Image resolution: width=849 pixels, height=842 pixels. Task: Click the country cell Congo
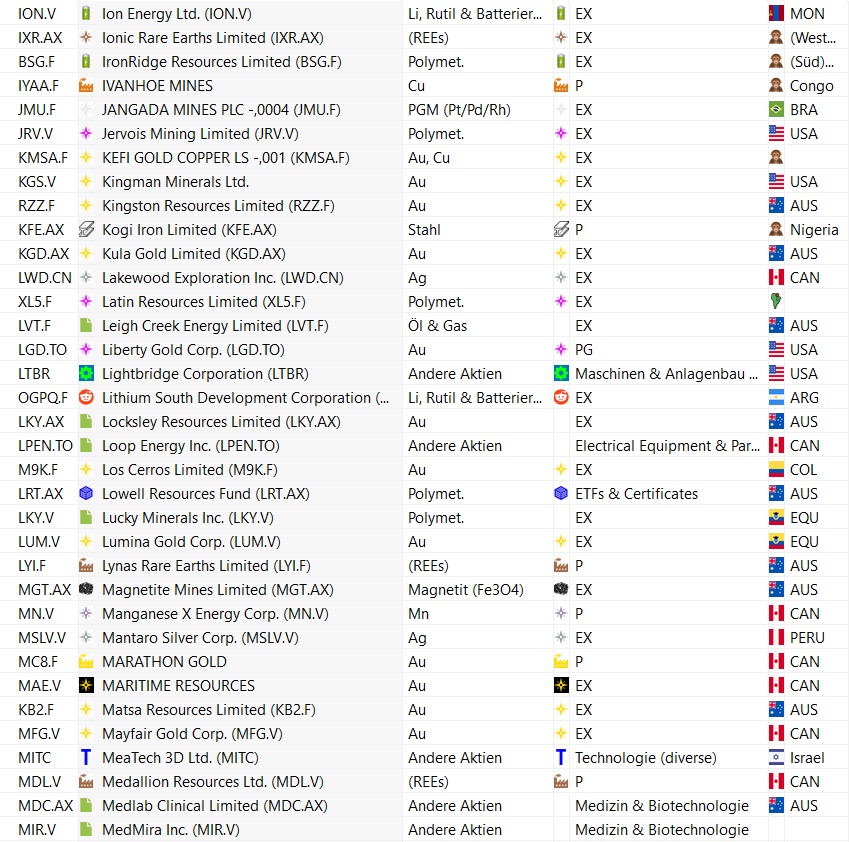tap(812, 86)
